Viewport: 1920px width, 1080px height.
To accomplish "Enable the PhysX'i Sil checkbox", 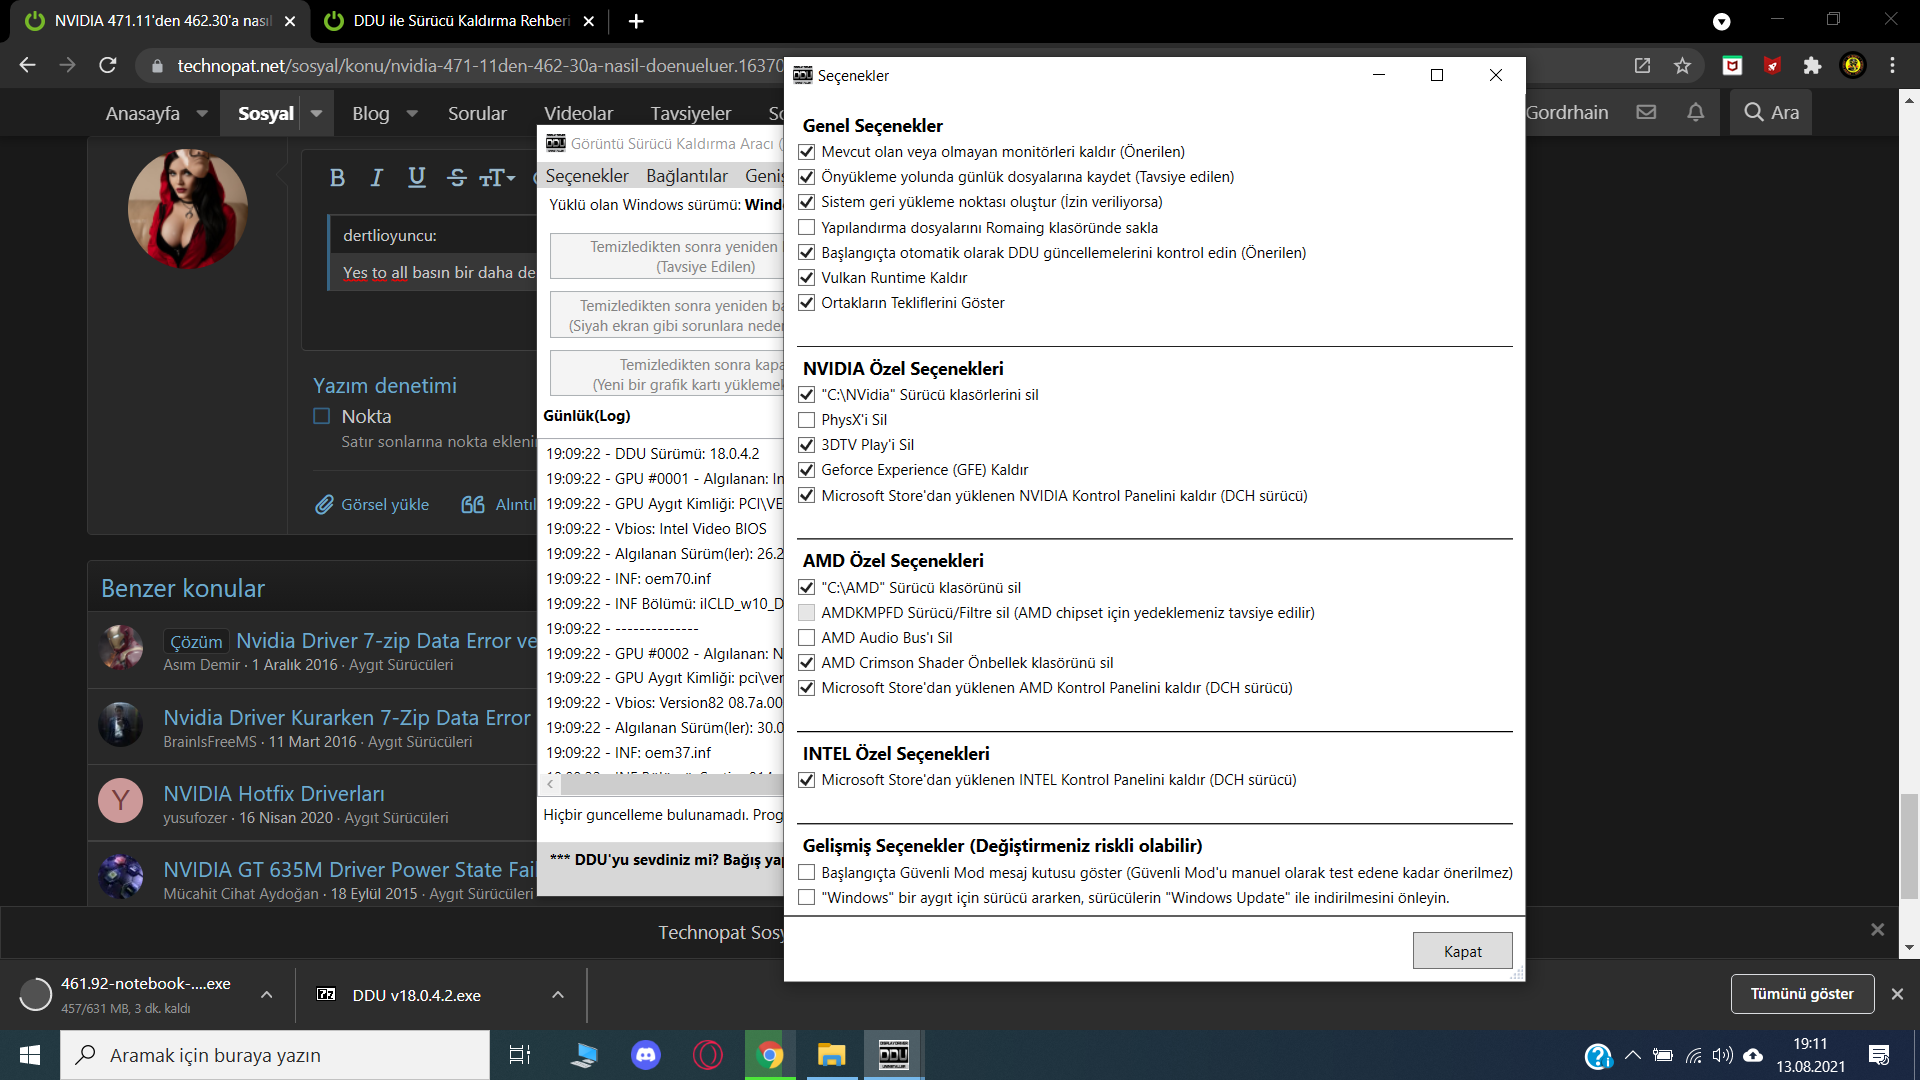I will pos(807,420).
